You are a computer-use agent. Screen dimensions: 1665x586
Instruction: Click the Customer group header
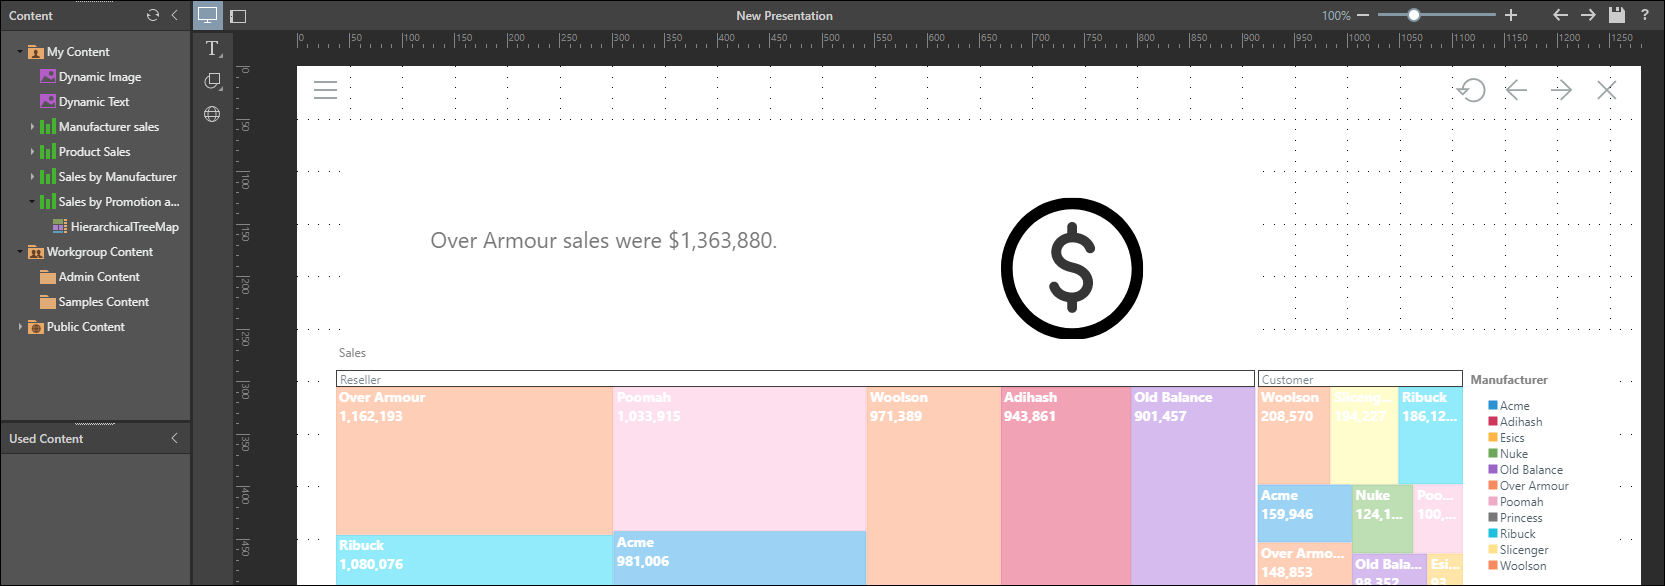click(x=1360, y=379)
